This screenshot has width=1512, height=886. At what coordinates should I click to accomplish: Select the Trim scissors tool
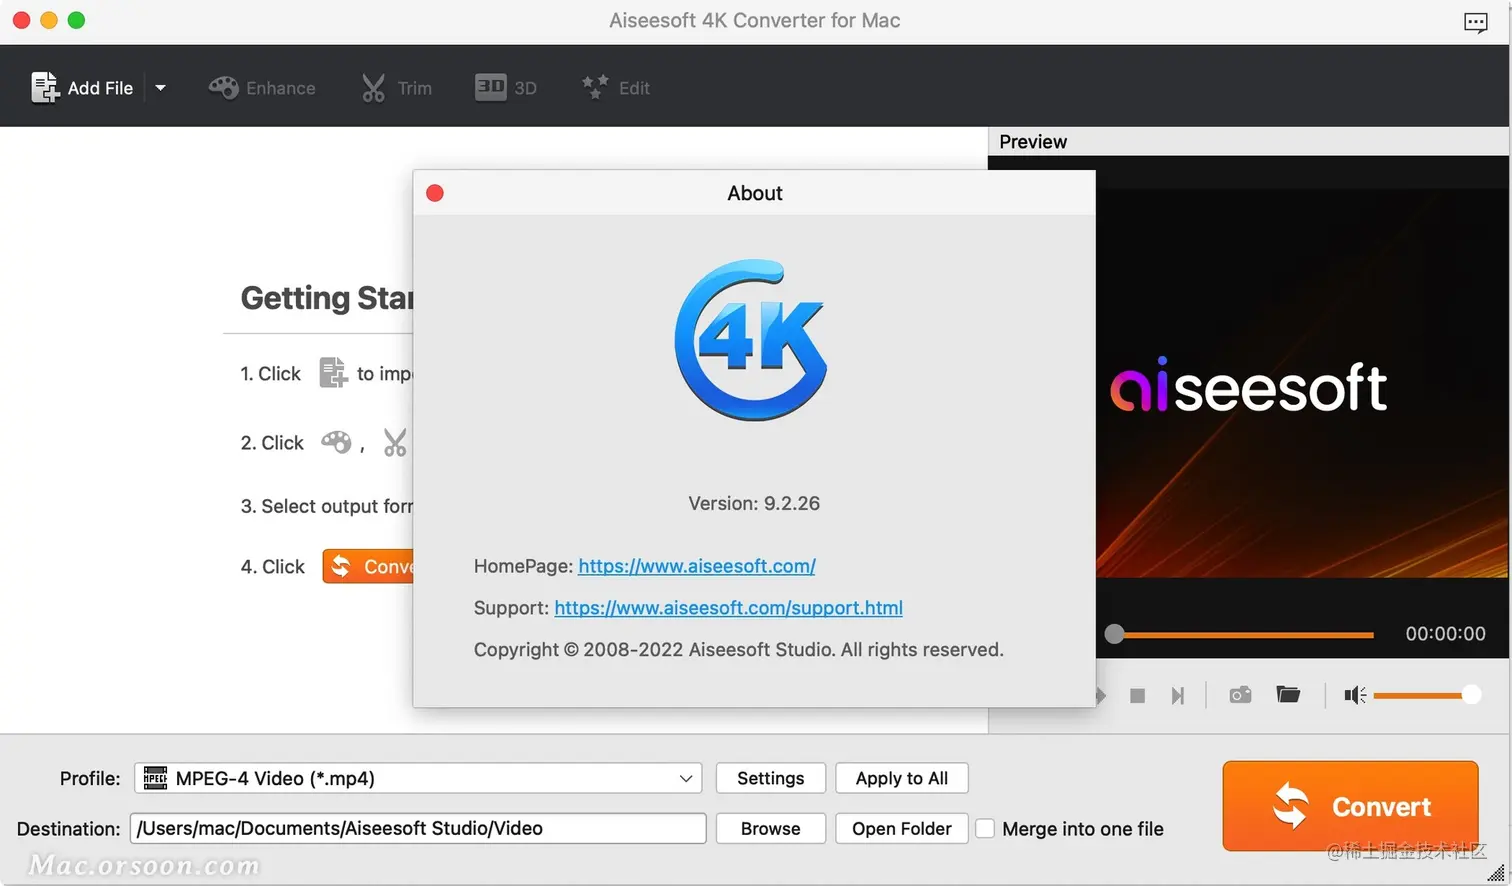click(397, 88)
